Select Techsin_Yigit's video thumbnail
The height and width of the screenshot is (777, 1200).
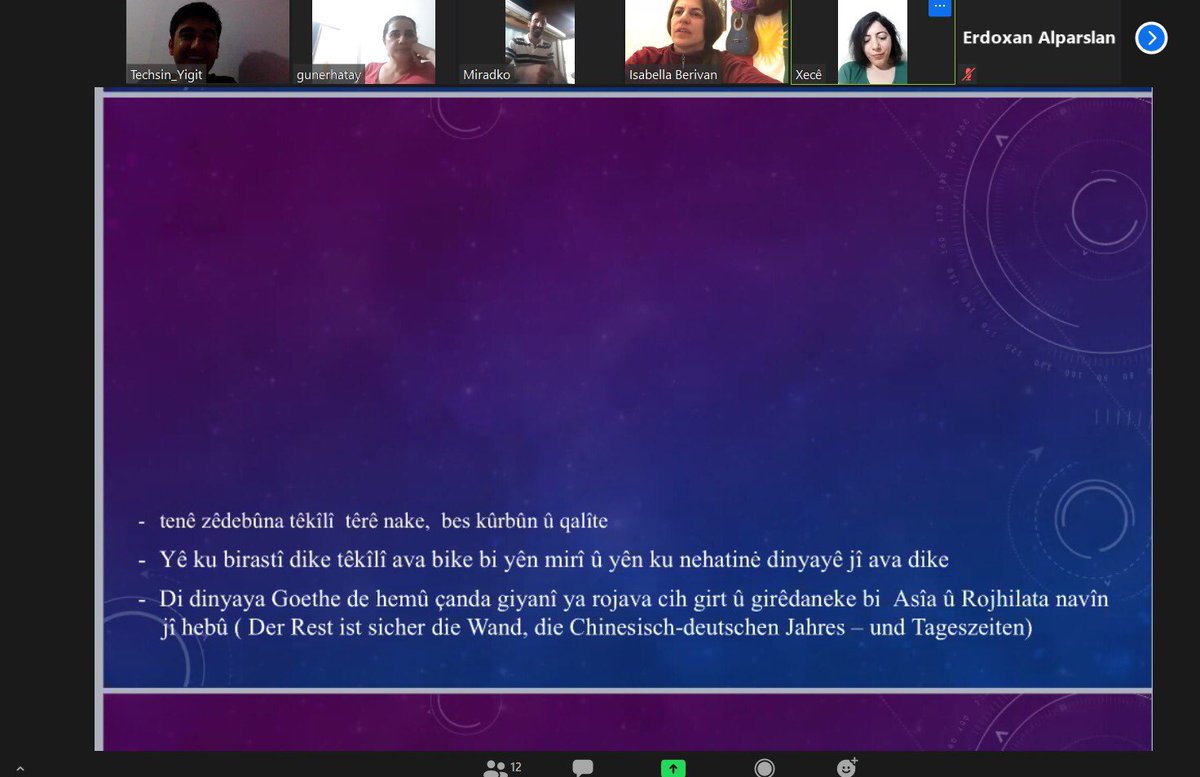click(207, 41)
